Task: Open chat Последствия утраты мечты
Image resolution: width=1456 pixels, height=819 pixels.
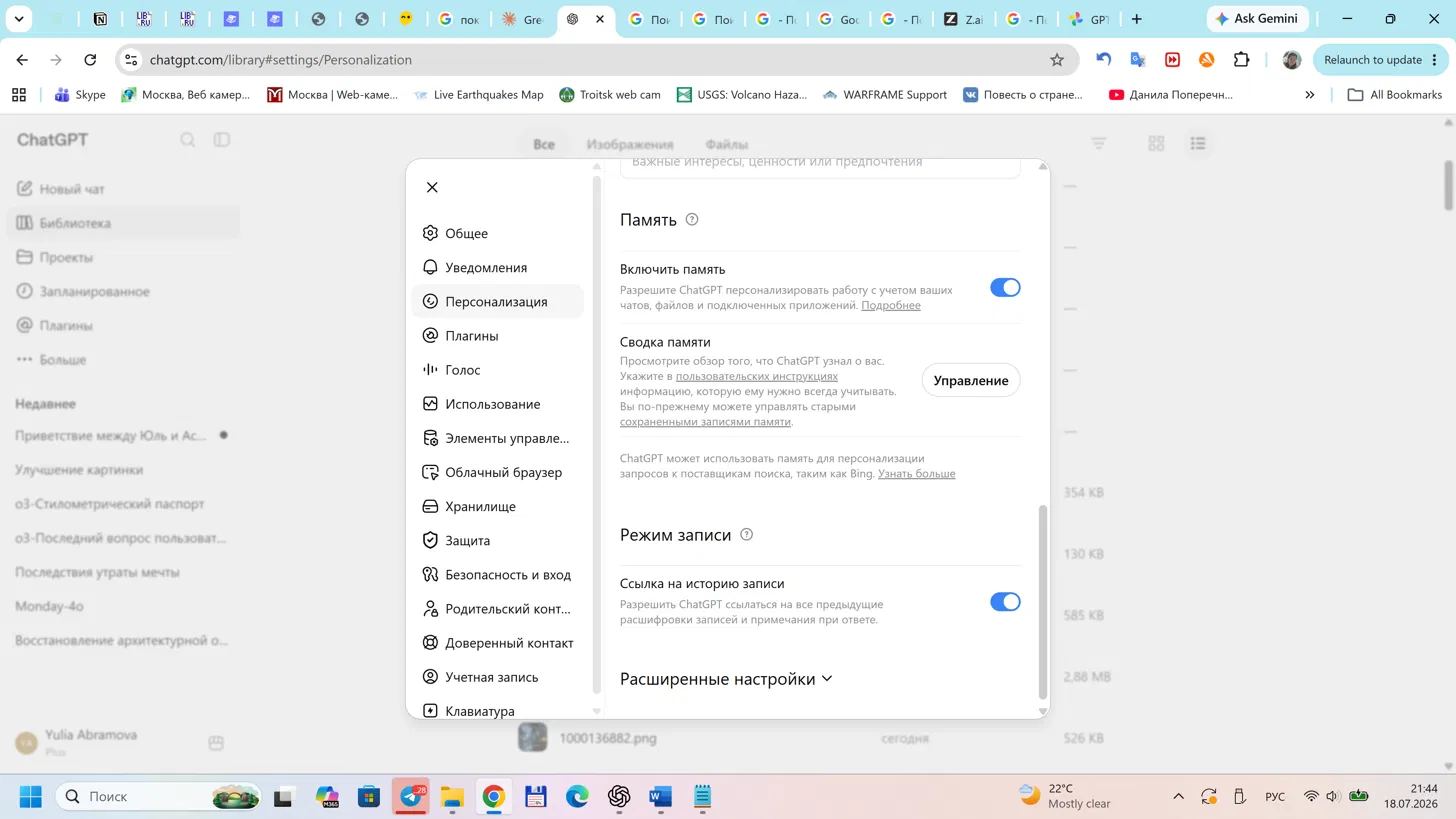Action: point(123,572)
